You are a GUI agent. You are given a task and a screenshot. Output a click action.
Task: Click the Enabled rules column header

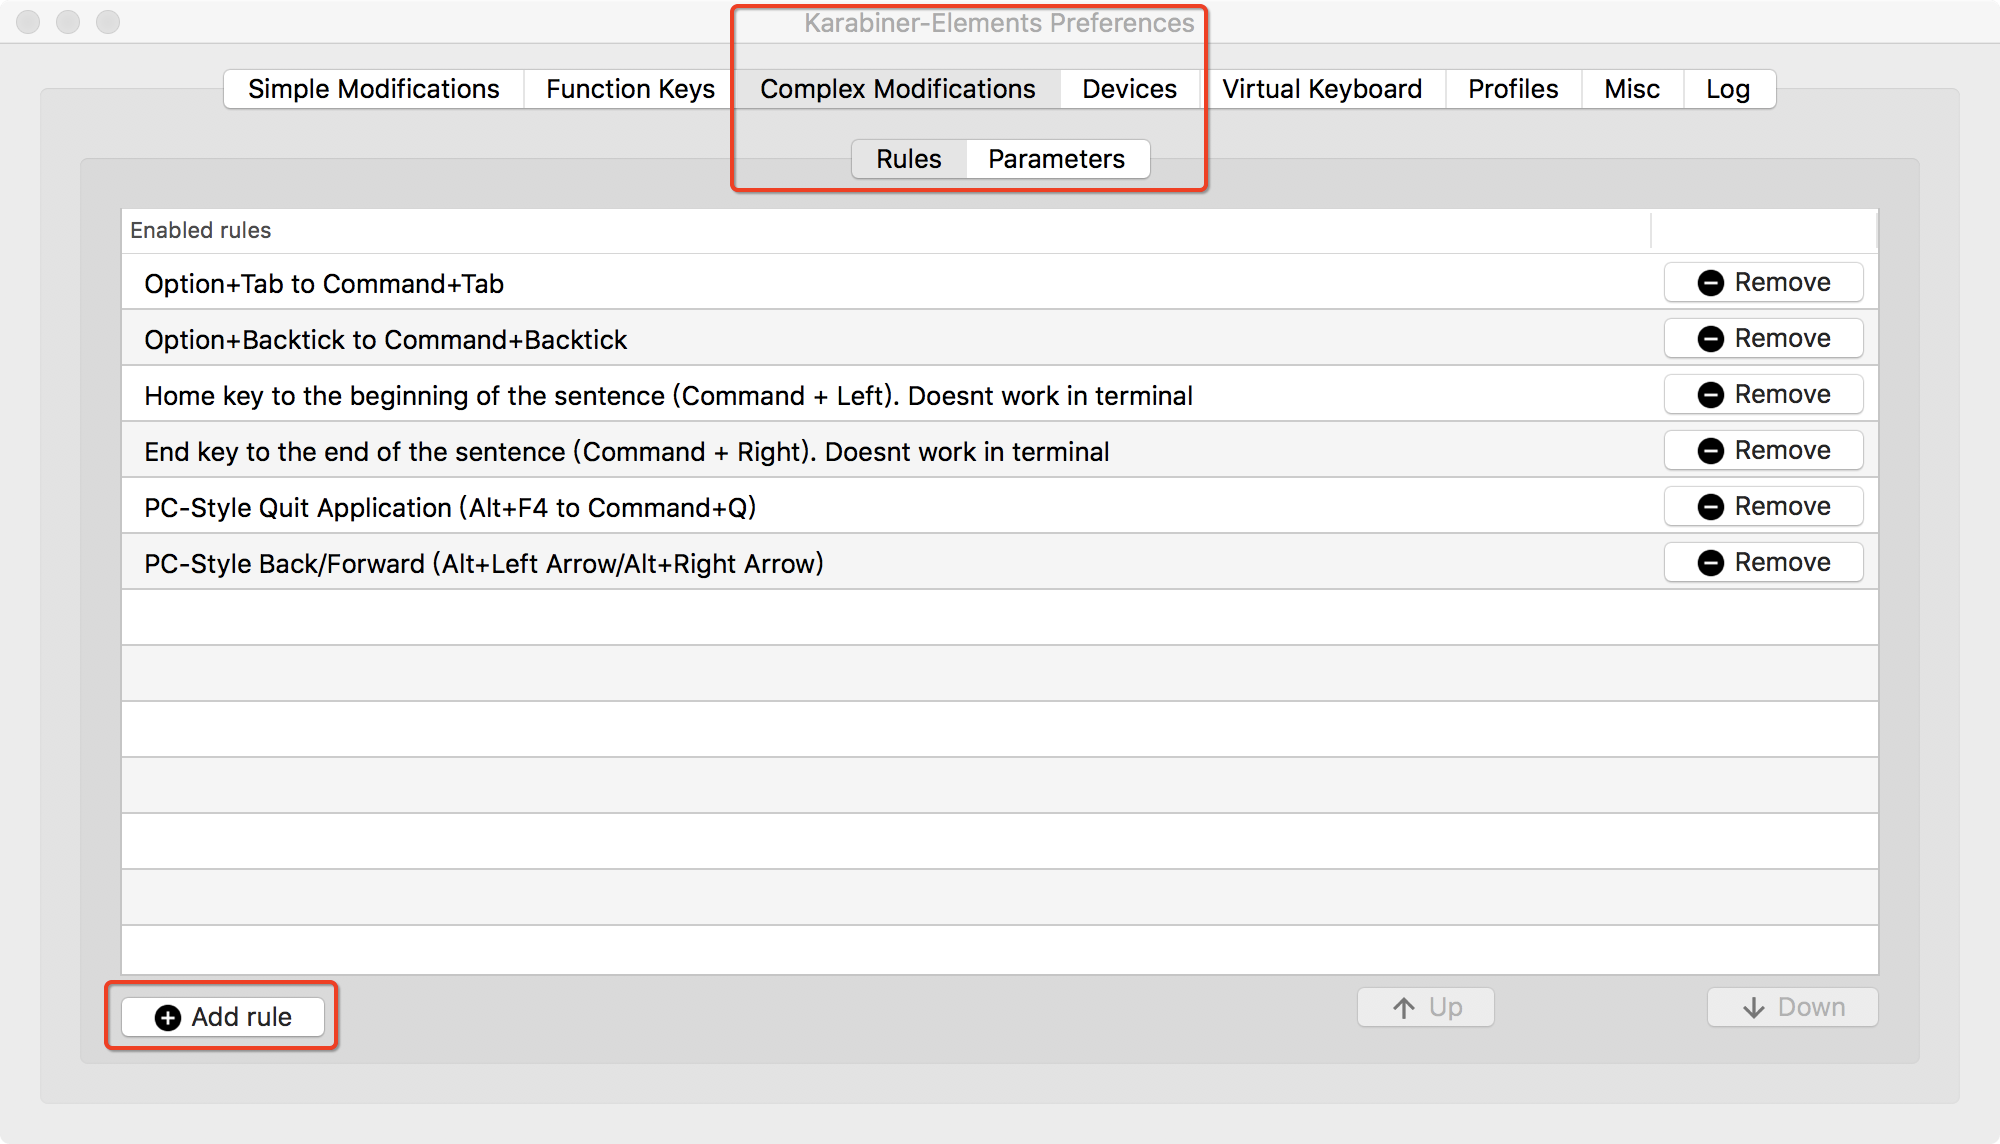coord(885,230)
